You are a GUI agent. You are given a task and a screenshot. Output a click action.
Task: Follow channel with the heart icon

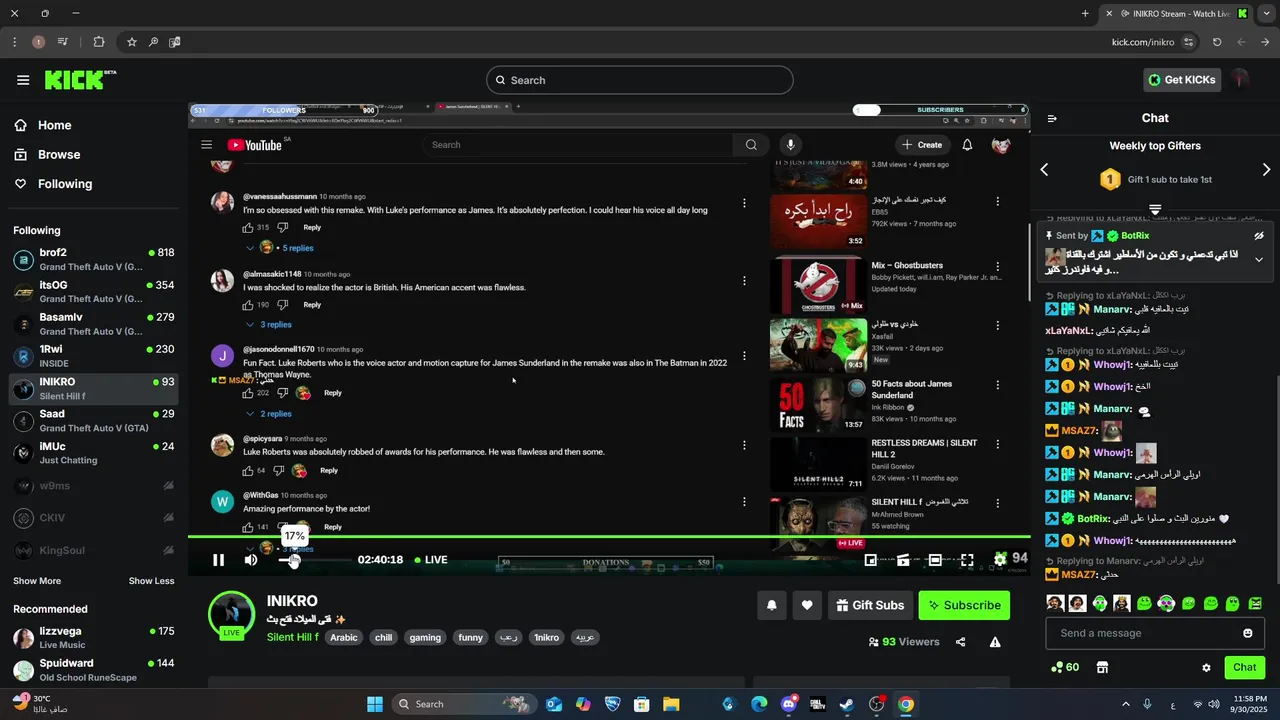pos(807,605)
